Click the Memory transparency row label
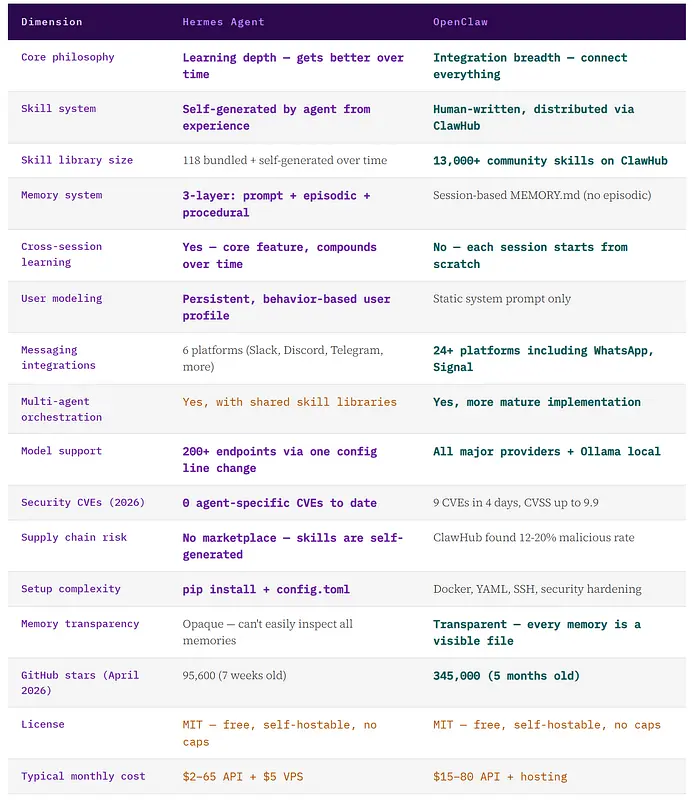The height and width of the screenshot is (804, 700). (x=80, y=624)
